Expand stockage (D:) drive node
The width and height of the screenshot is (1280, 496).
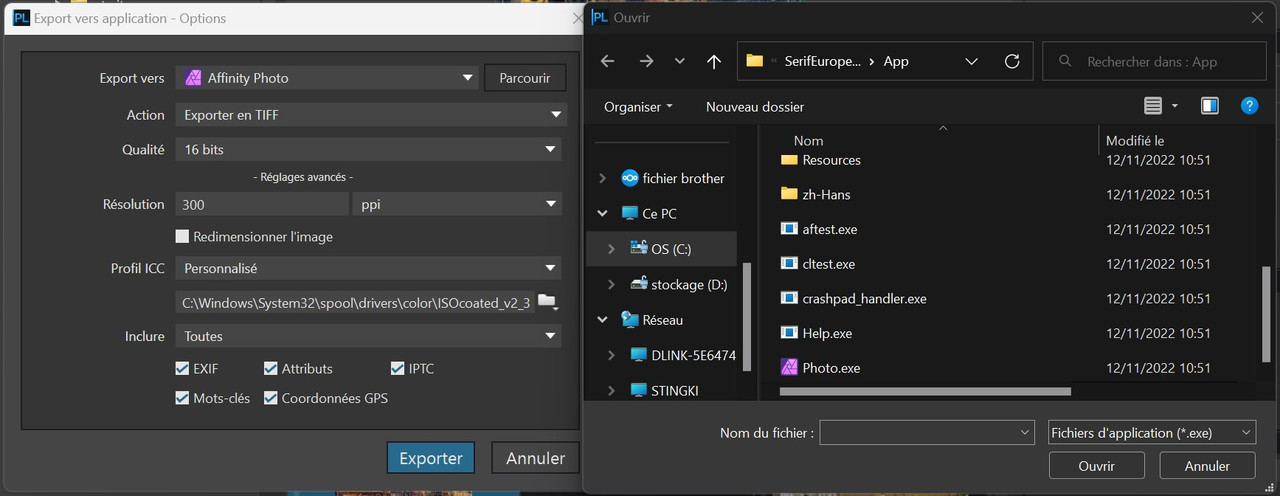coord(612,284)
